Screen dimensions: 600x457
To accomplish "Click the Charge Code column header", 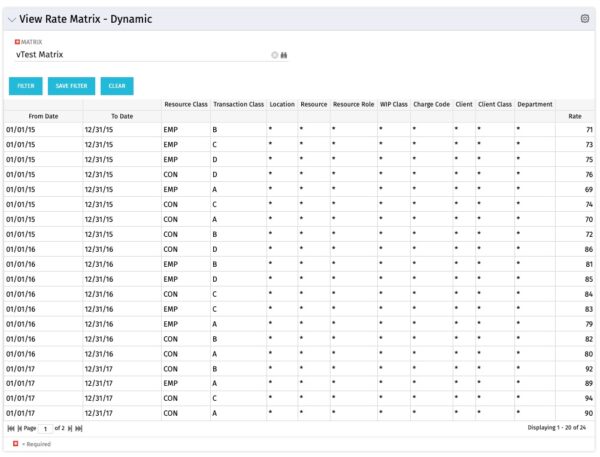I will pos(431,104).
